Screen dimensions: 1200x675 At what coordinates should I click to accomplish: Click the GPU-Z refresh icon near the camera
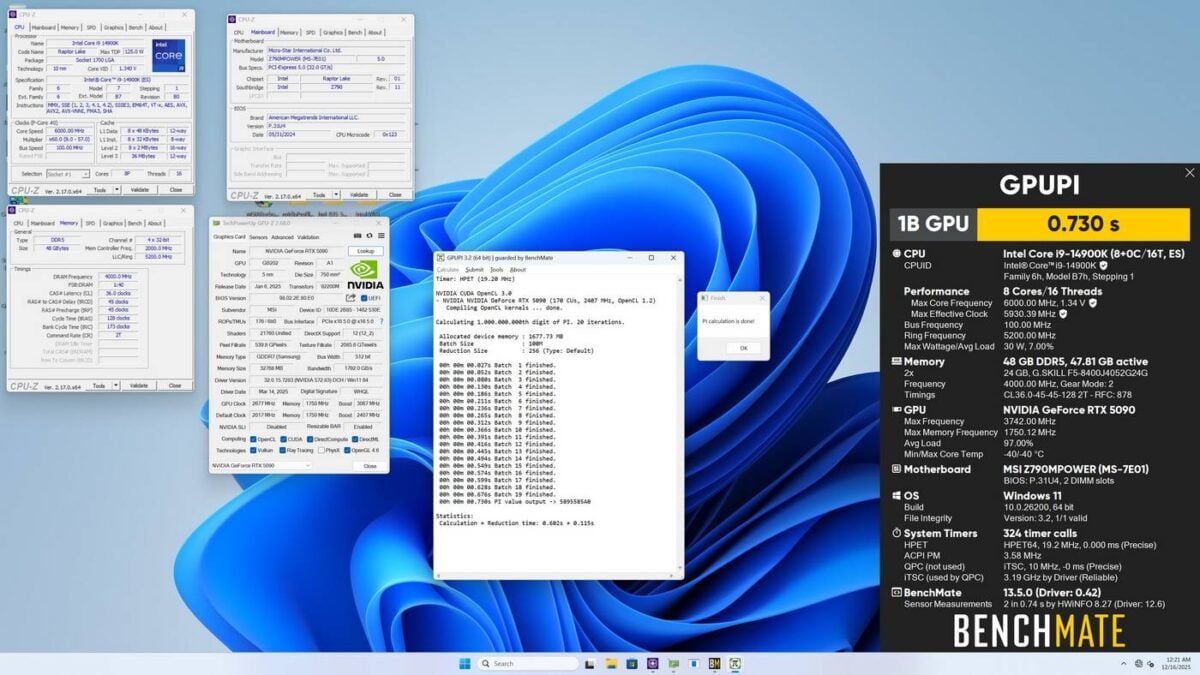click(x=369, y=234)
